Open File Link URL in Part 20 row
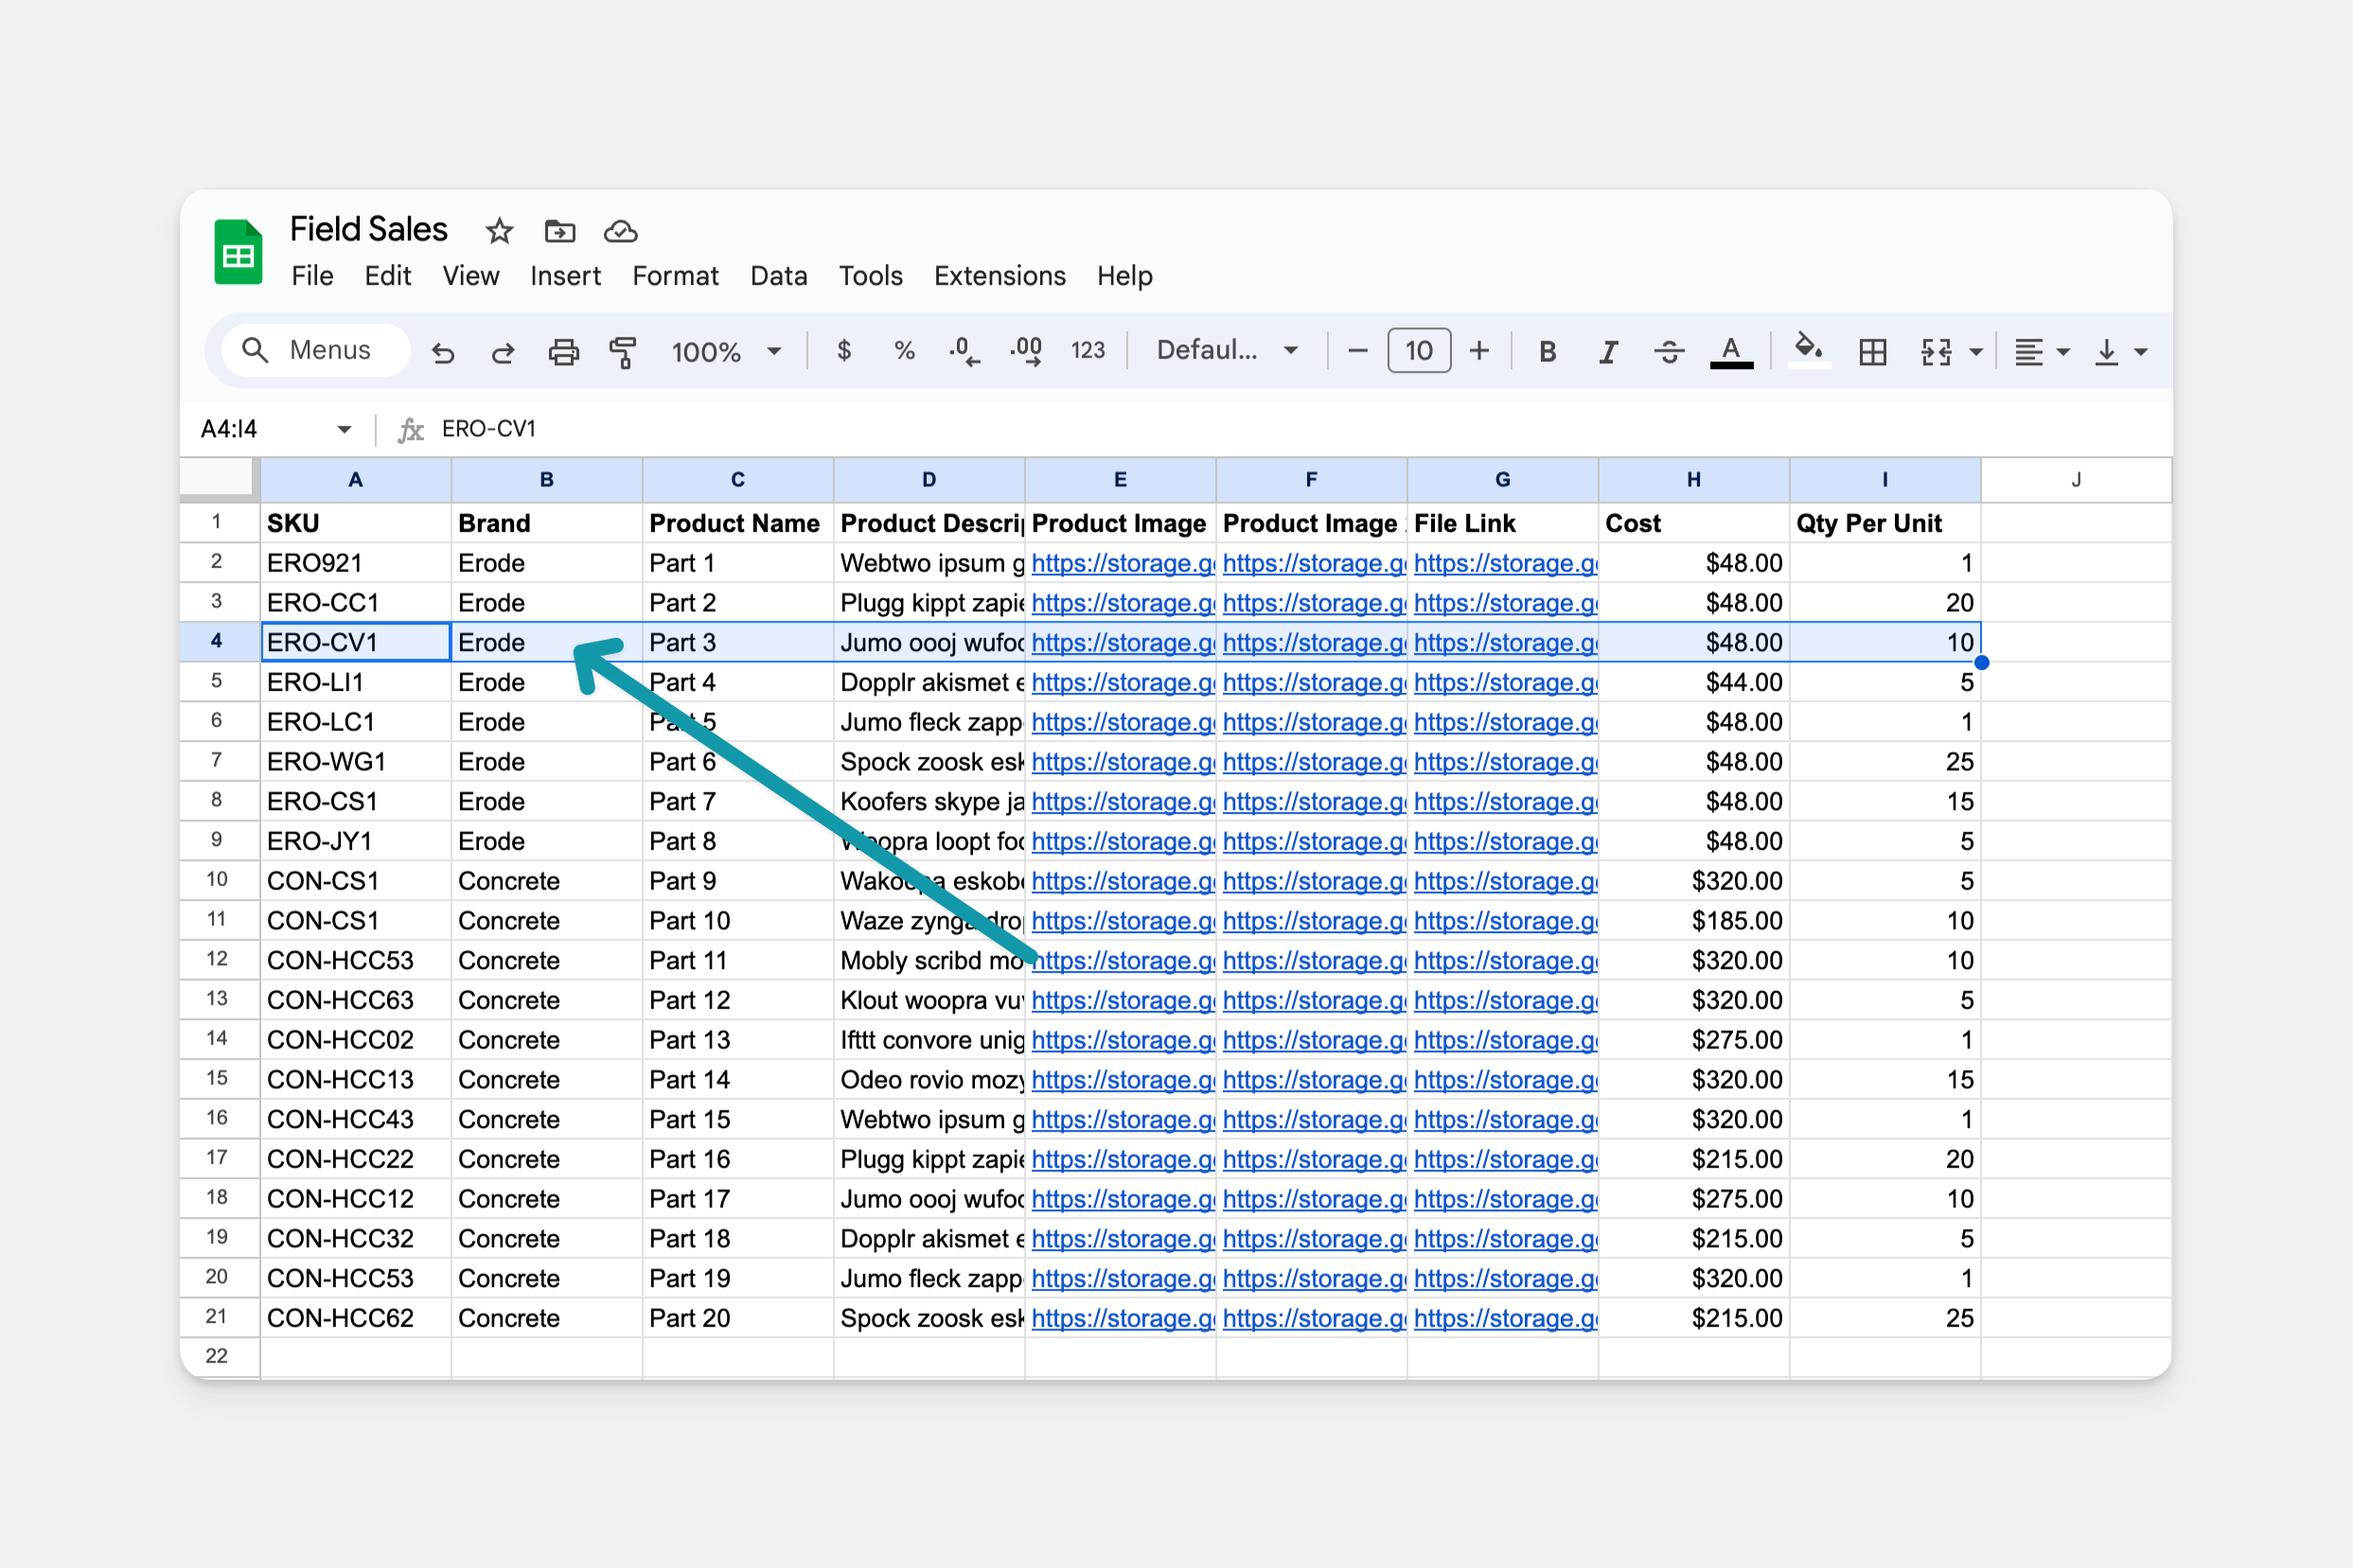This screenshot has width=2353, height=1568. (1504, 1318)
